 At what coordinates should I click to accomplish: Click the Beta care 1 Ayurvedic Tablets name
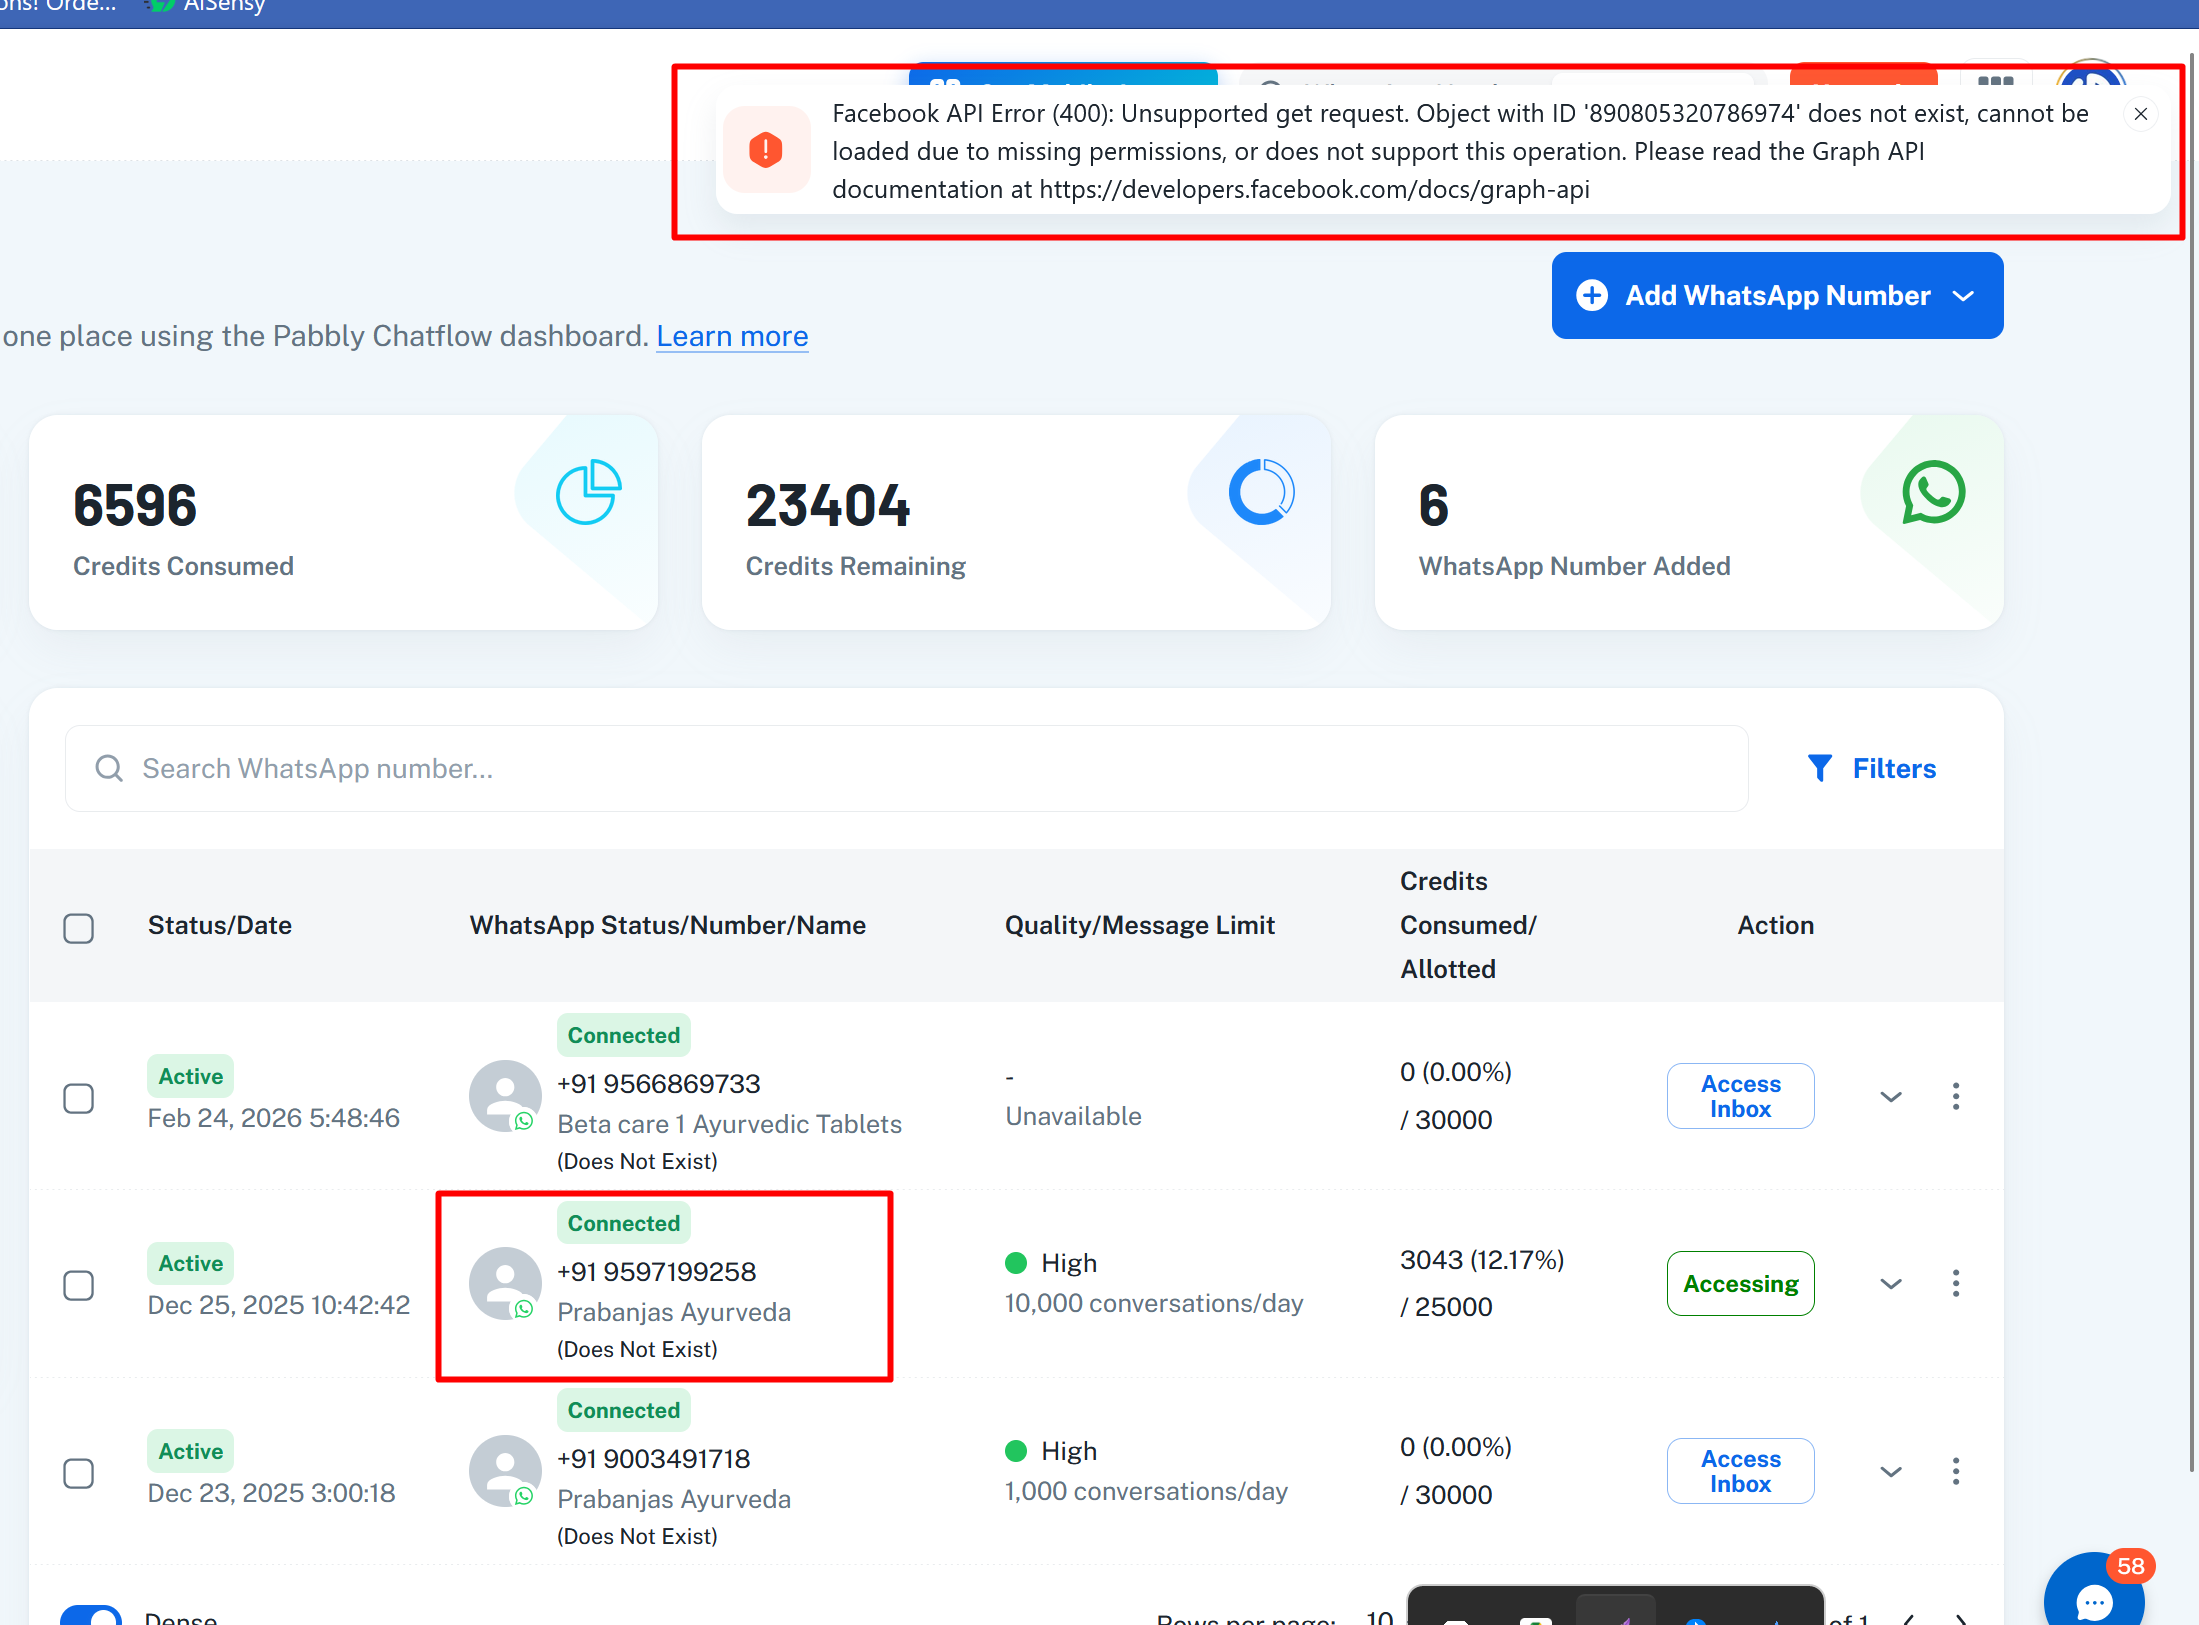point(730,1124)
